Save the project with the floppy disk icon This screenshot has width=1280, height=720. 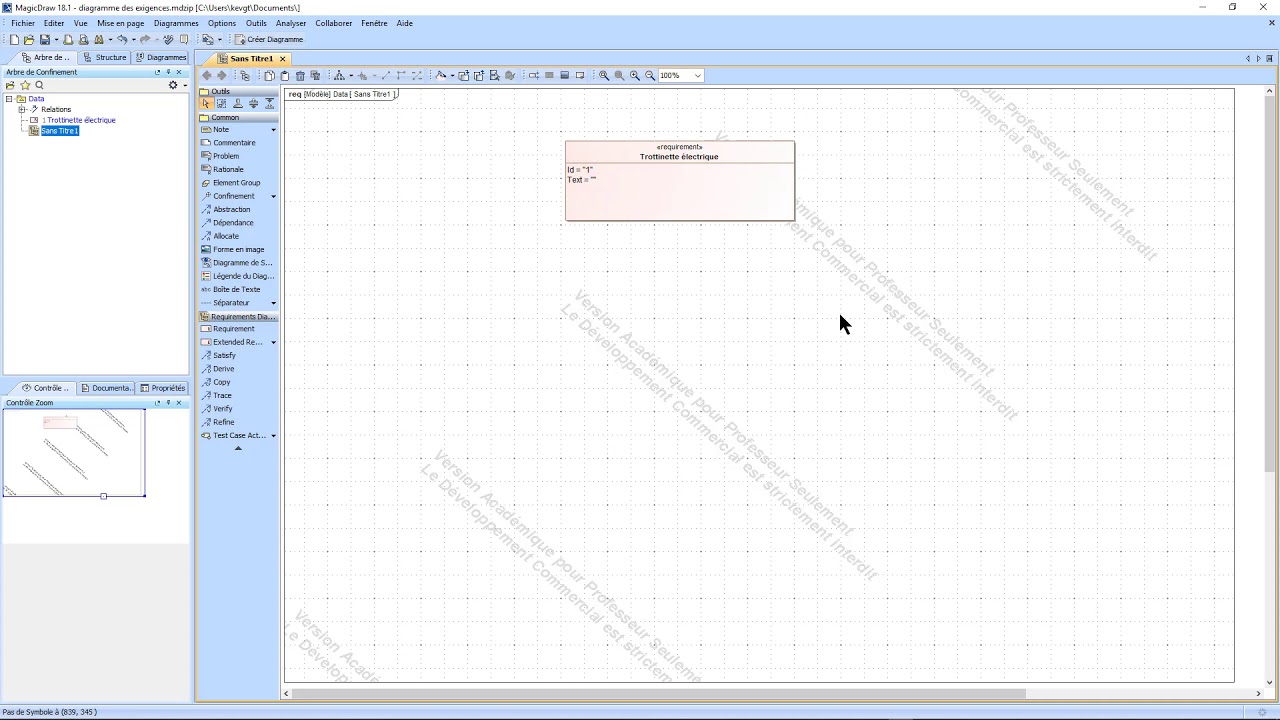[x=44, y=40]
